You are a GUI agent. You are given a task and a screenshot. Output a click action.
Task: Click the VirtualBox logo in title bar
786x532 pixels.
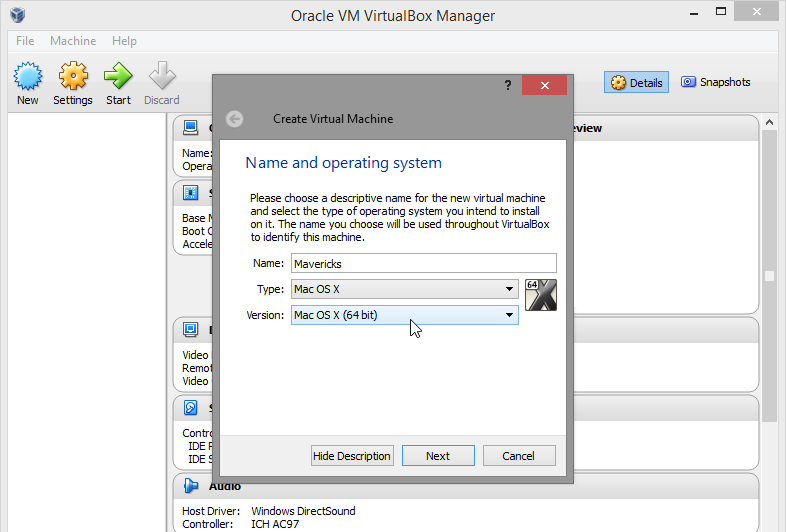18,15
